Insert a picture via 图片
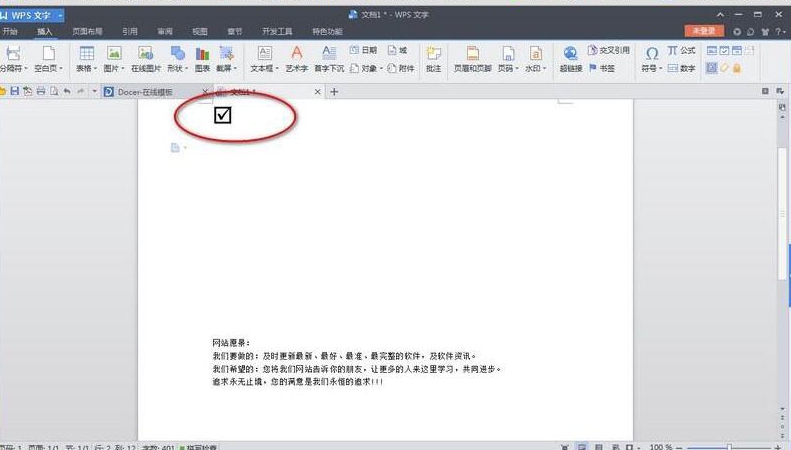This screenshot has width=791, height=450. pyautogui.click(x=114, y=59)
